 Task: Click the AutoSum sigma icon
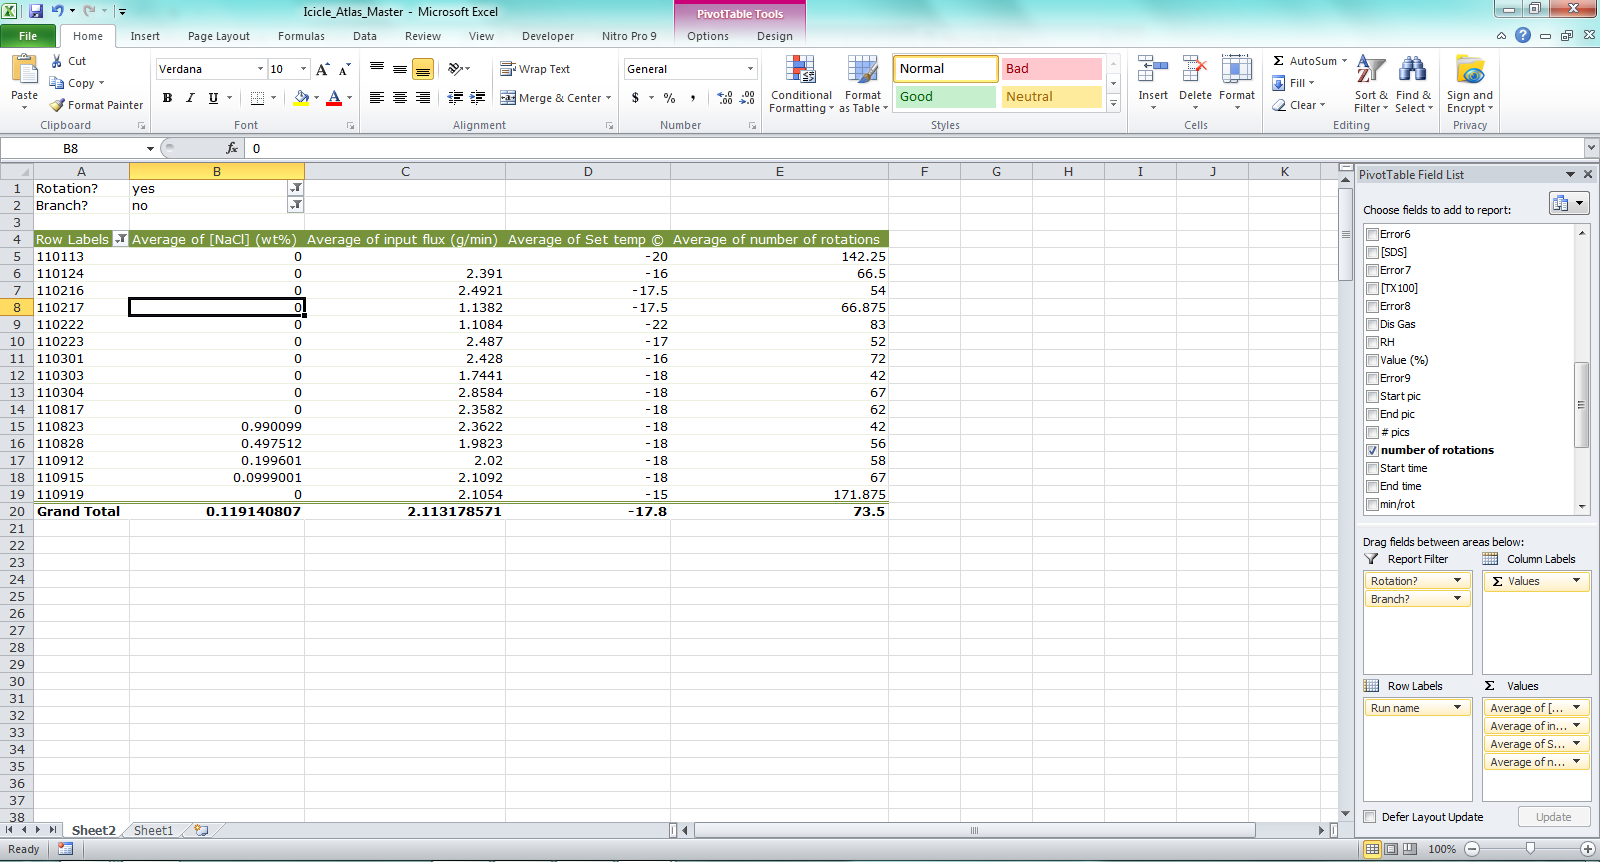(1279, 61)
